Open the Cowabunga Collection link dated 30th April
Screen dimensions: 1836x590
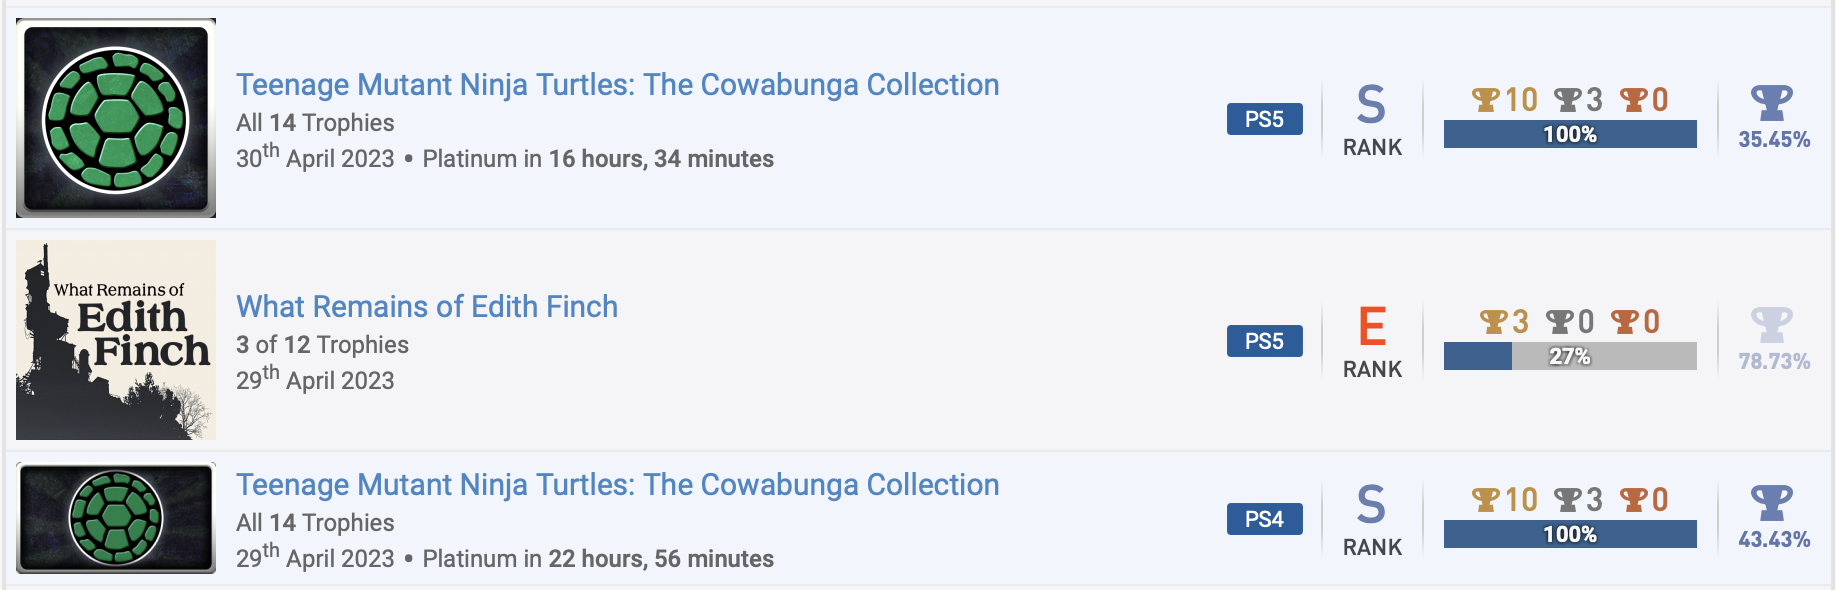click(x=617, y=85)
